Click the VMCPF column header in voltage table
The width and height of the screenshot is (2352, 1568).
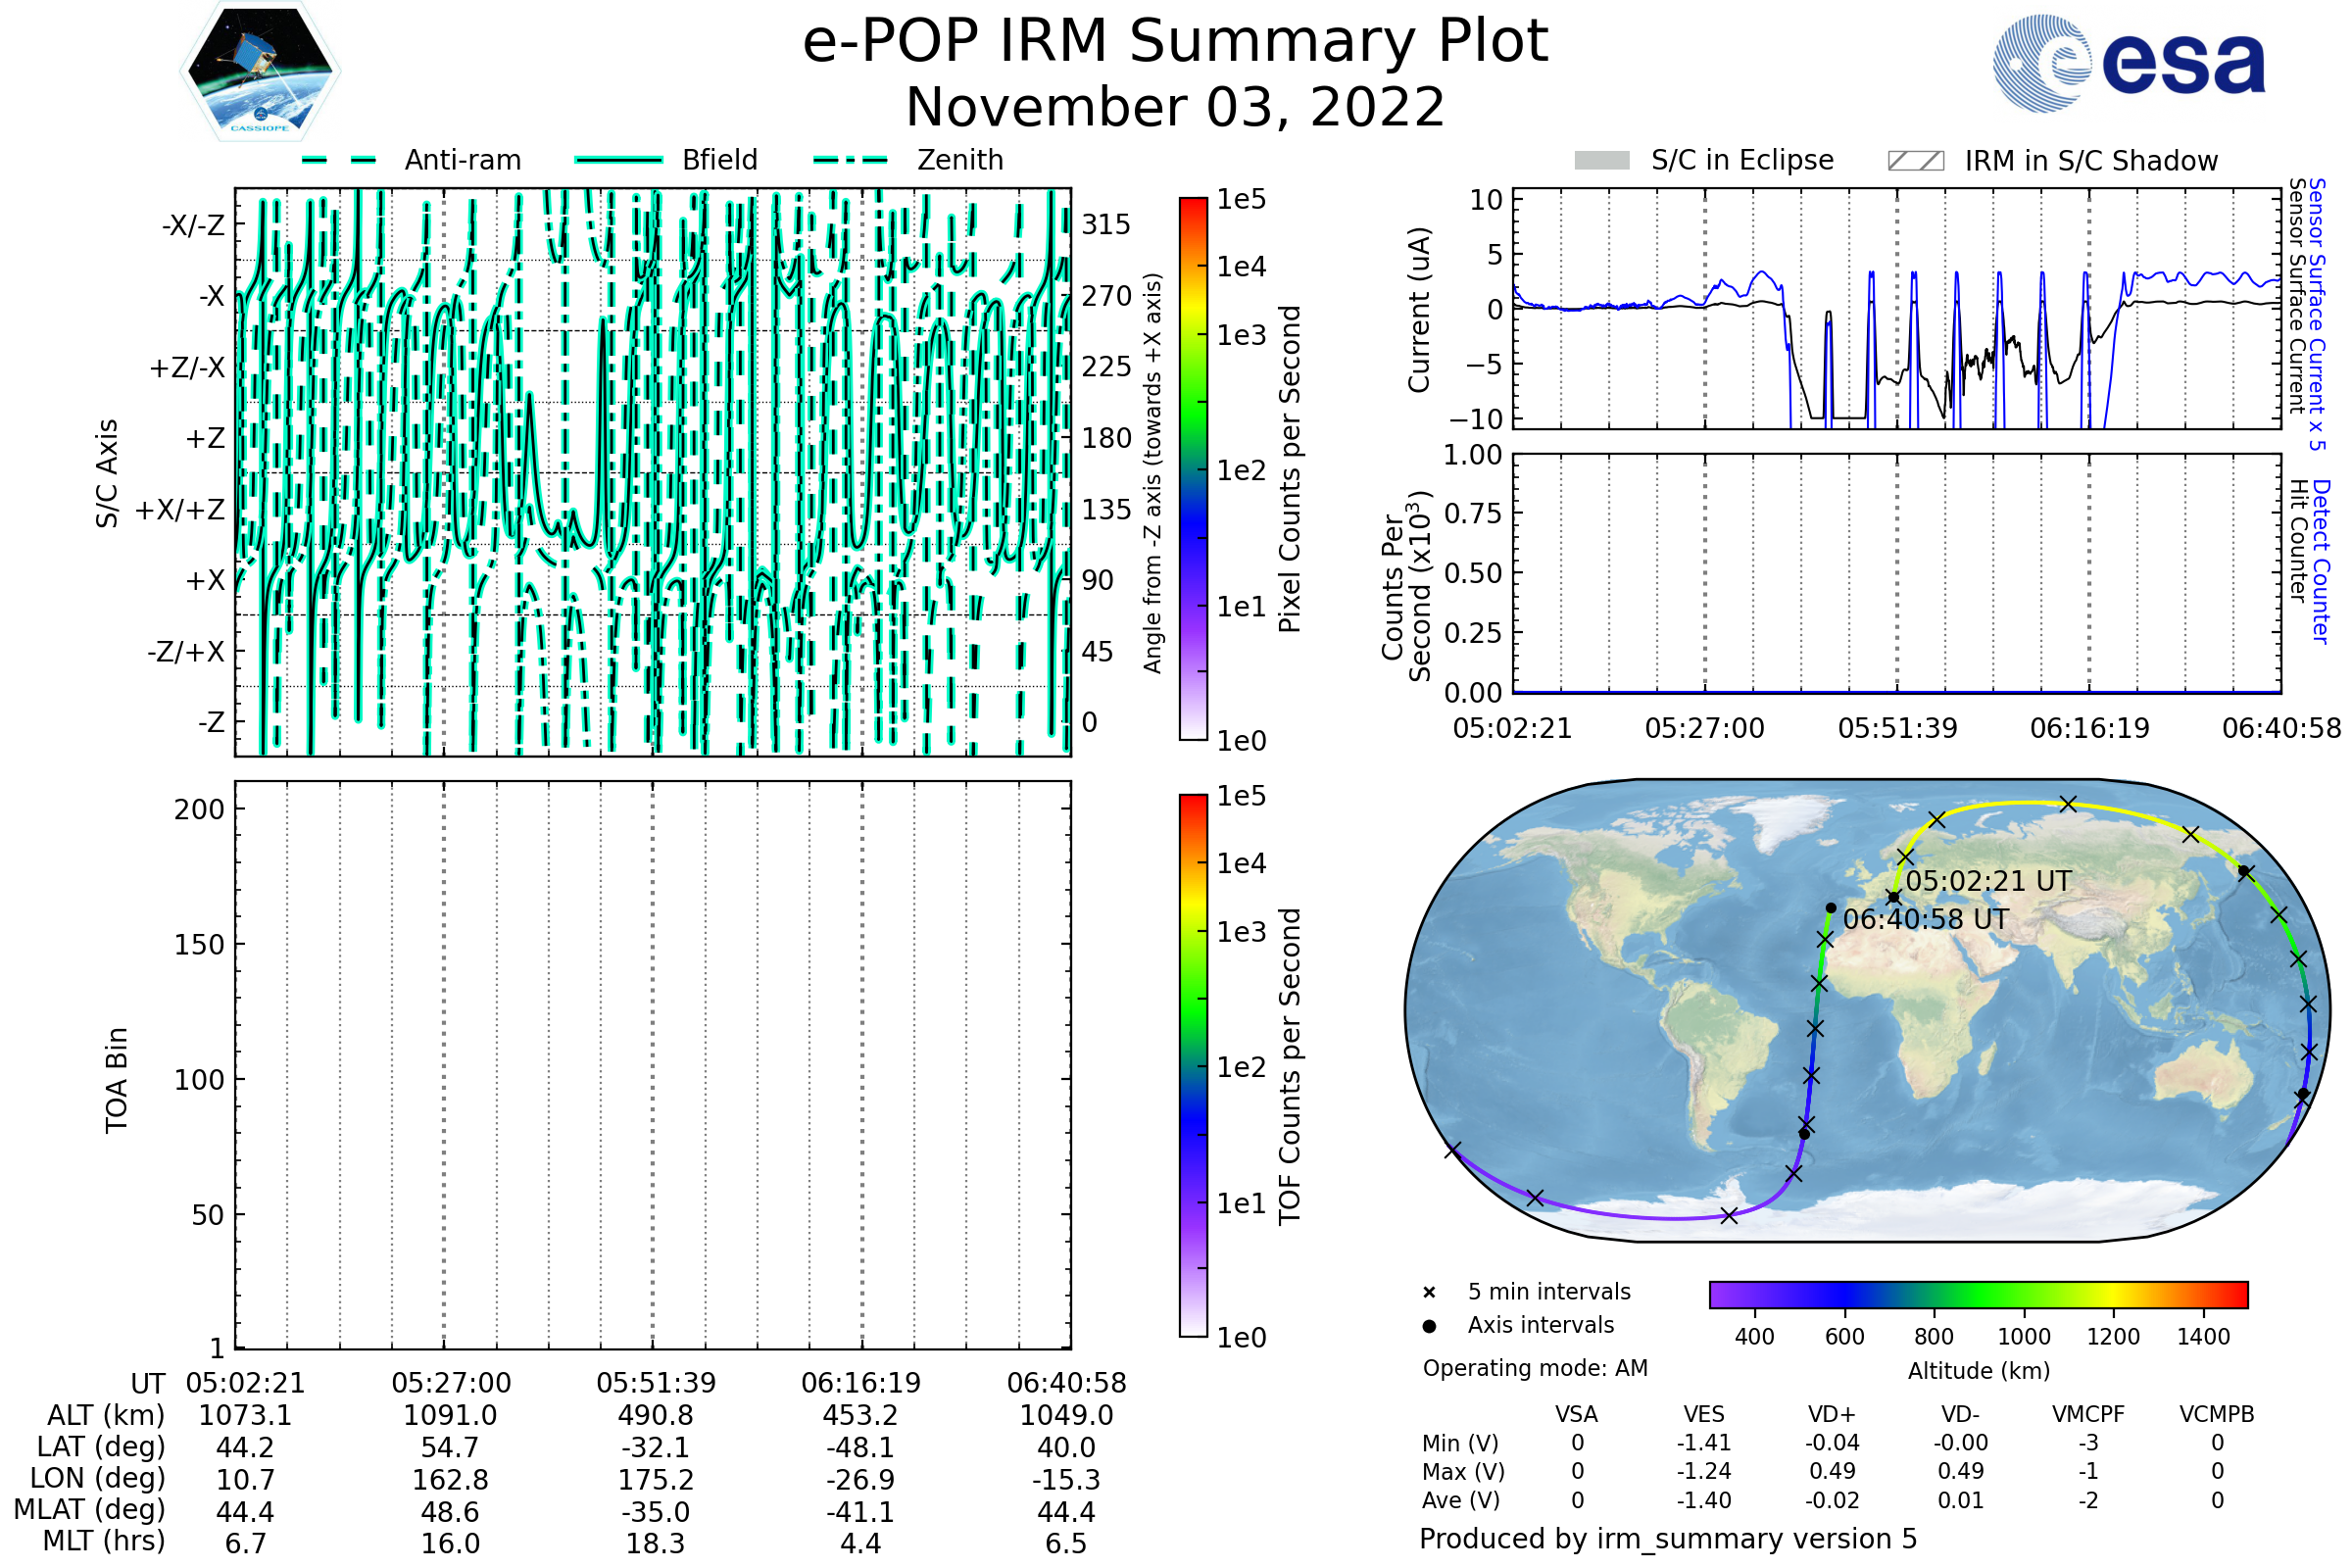(2088, 1414)
